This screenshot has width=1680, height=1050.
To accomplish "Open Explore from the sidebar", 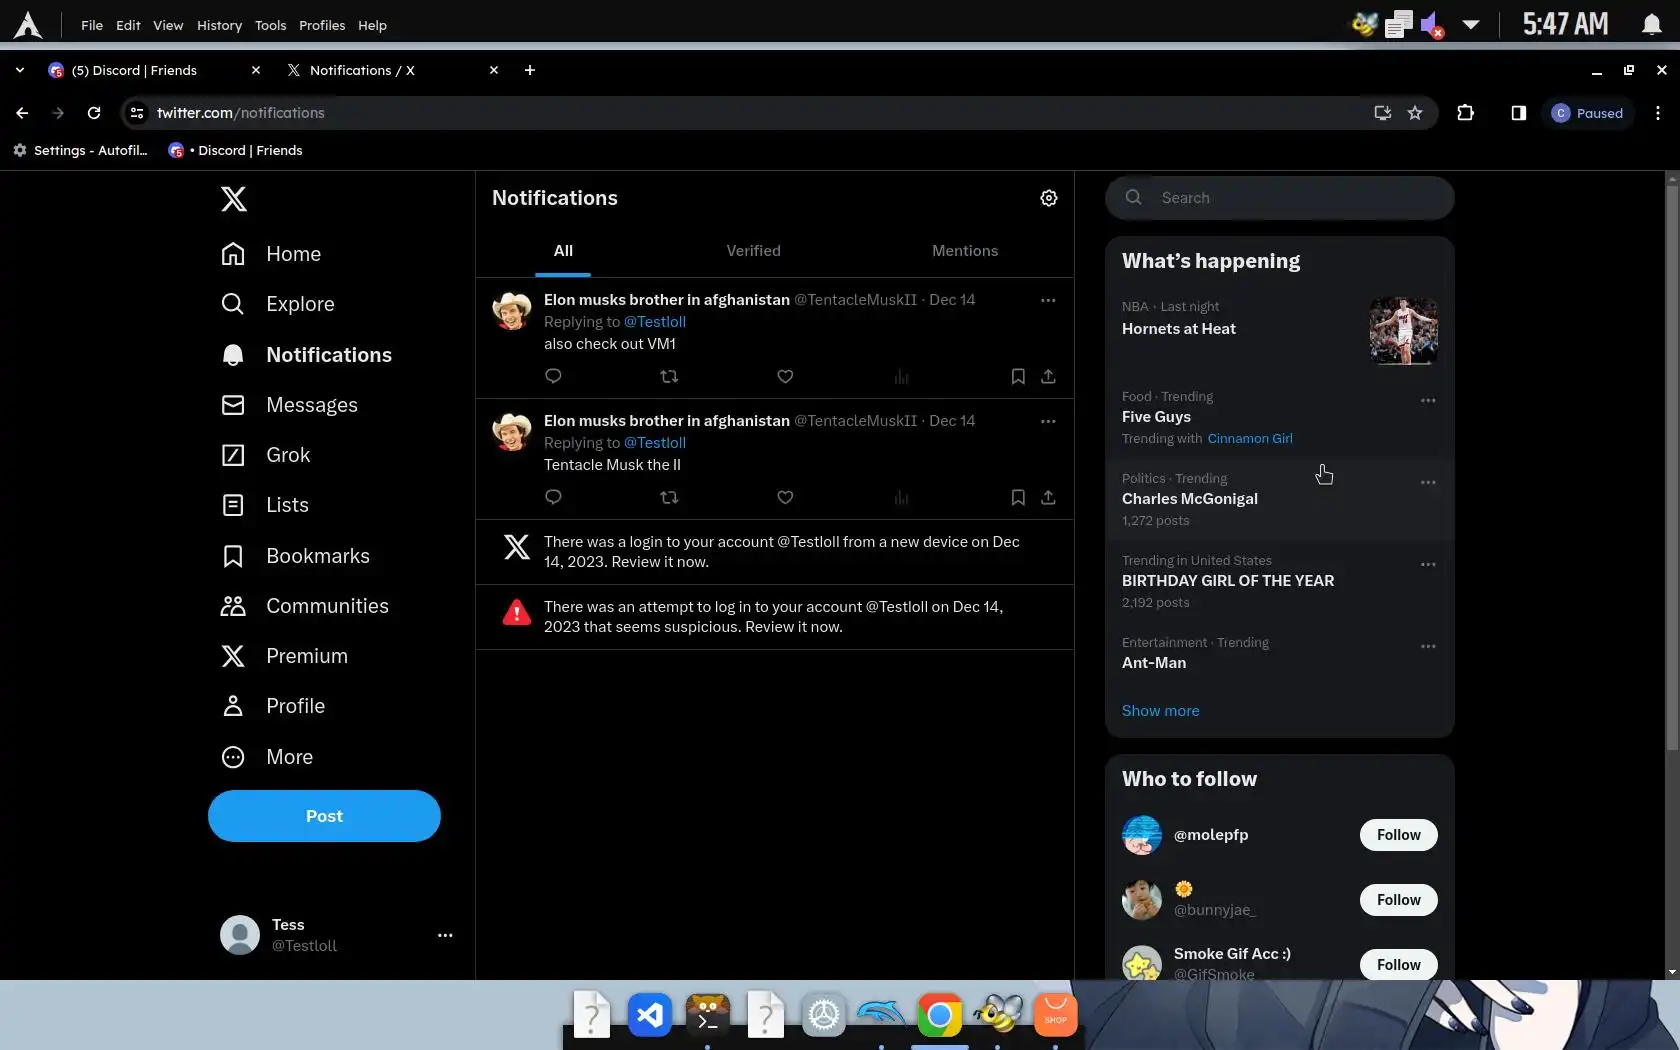I will point(277,304).
